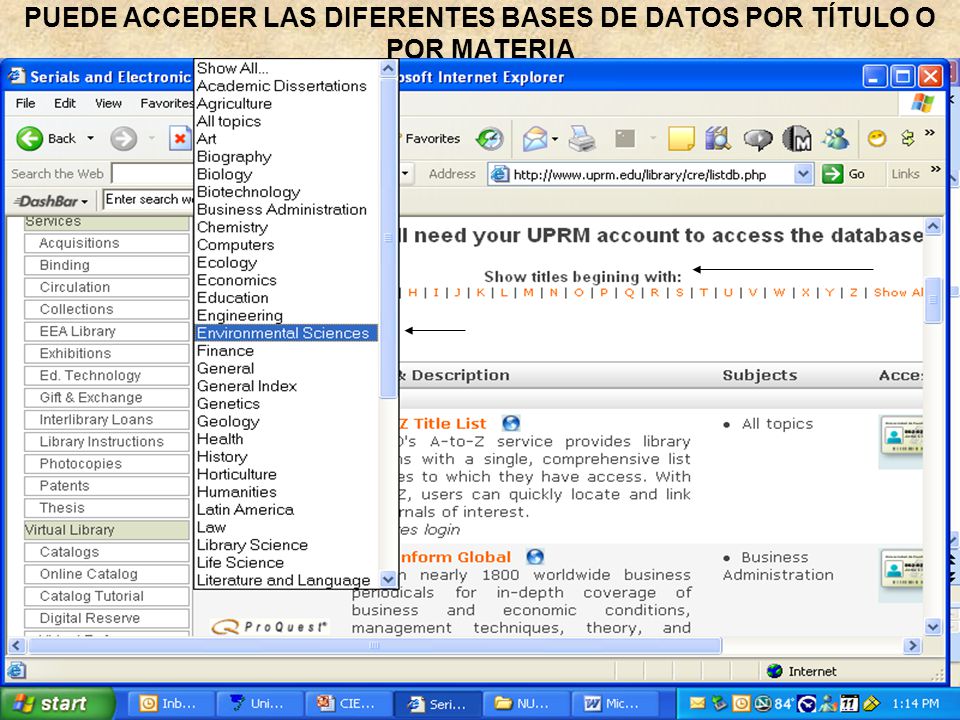Image resolution: width=960 pixels, height=720 pixels.
Task: Click the Discuss speech bubble icon
Action: [x=758, y=140]
